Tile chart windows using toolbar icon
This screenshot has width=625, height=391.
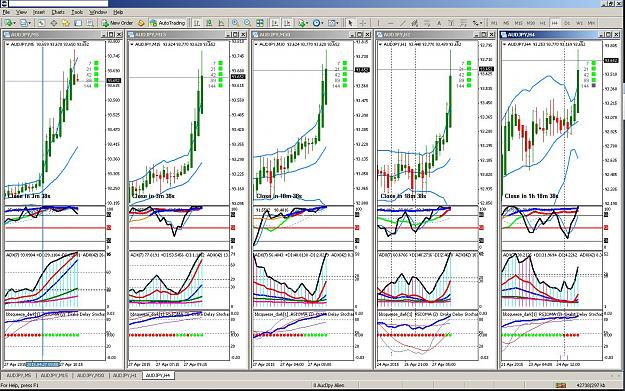pyautogui.click(x=259, y=23)
